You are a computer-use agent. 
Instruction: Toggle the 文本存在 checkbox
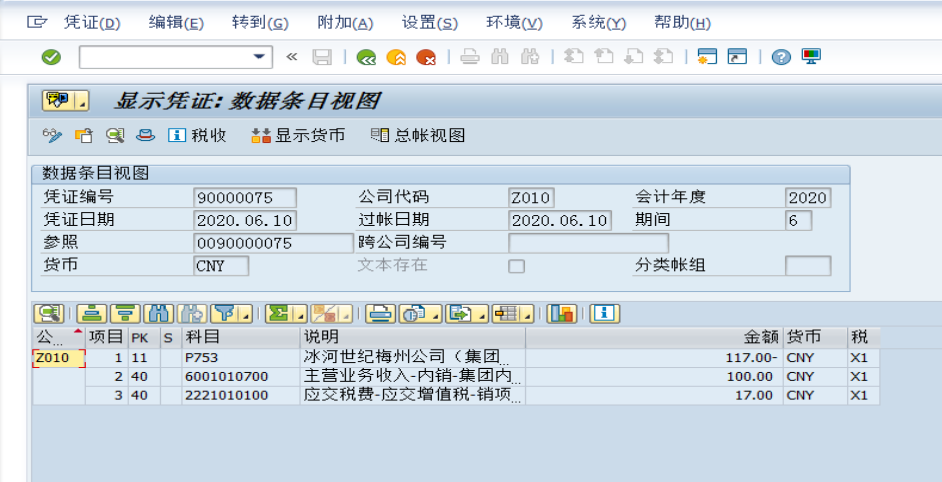click(516, 266)
